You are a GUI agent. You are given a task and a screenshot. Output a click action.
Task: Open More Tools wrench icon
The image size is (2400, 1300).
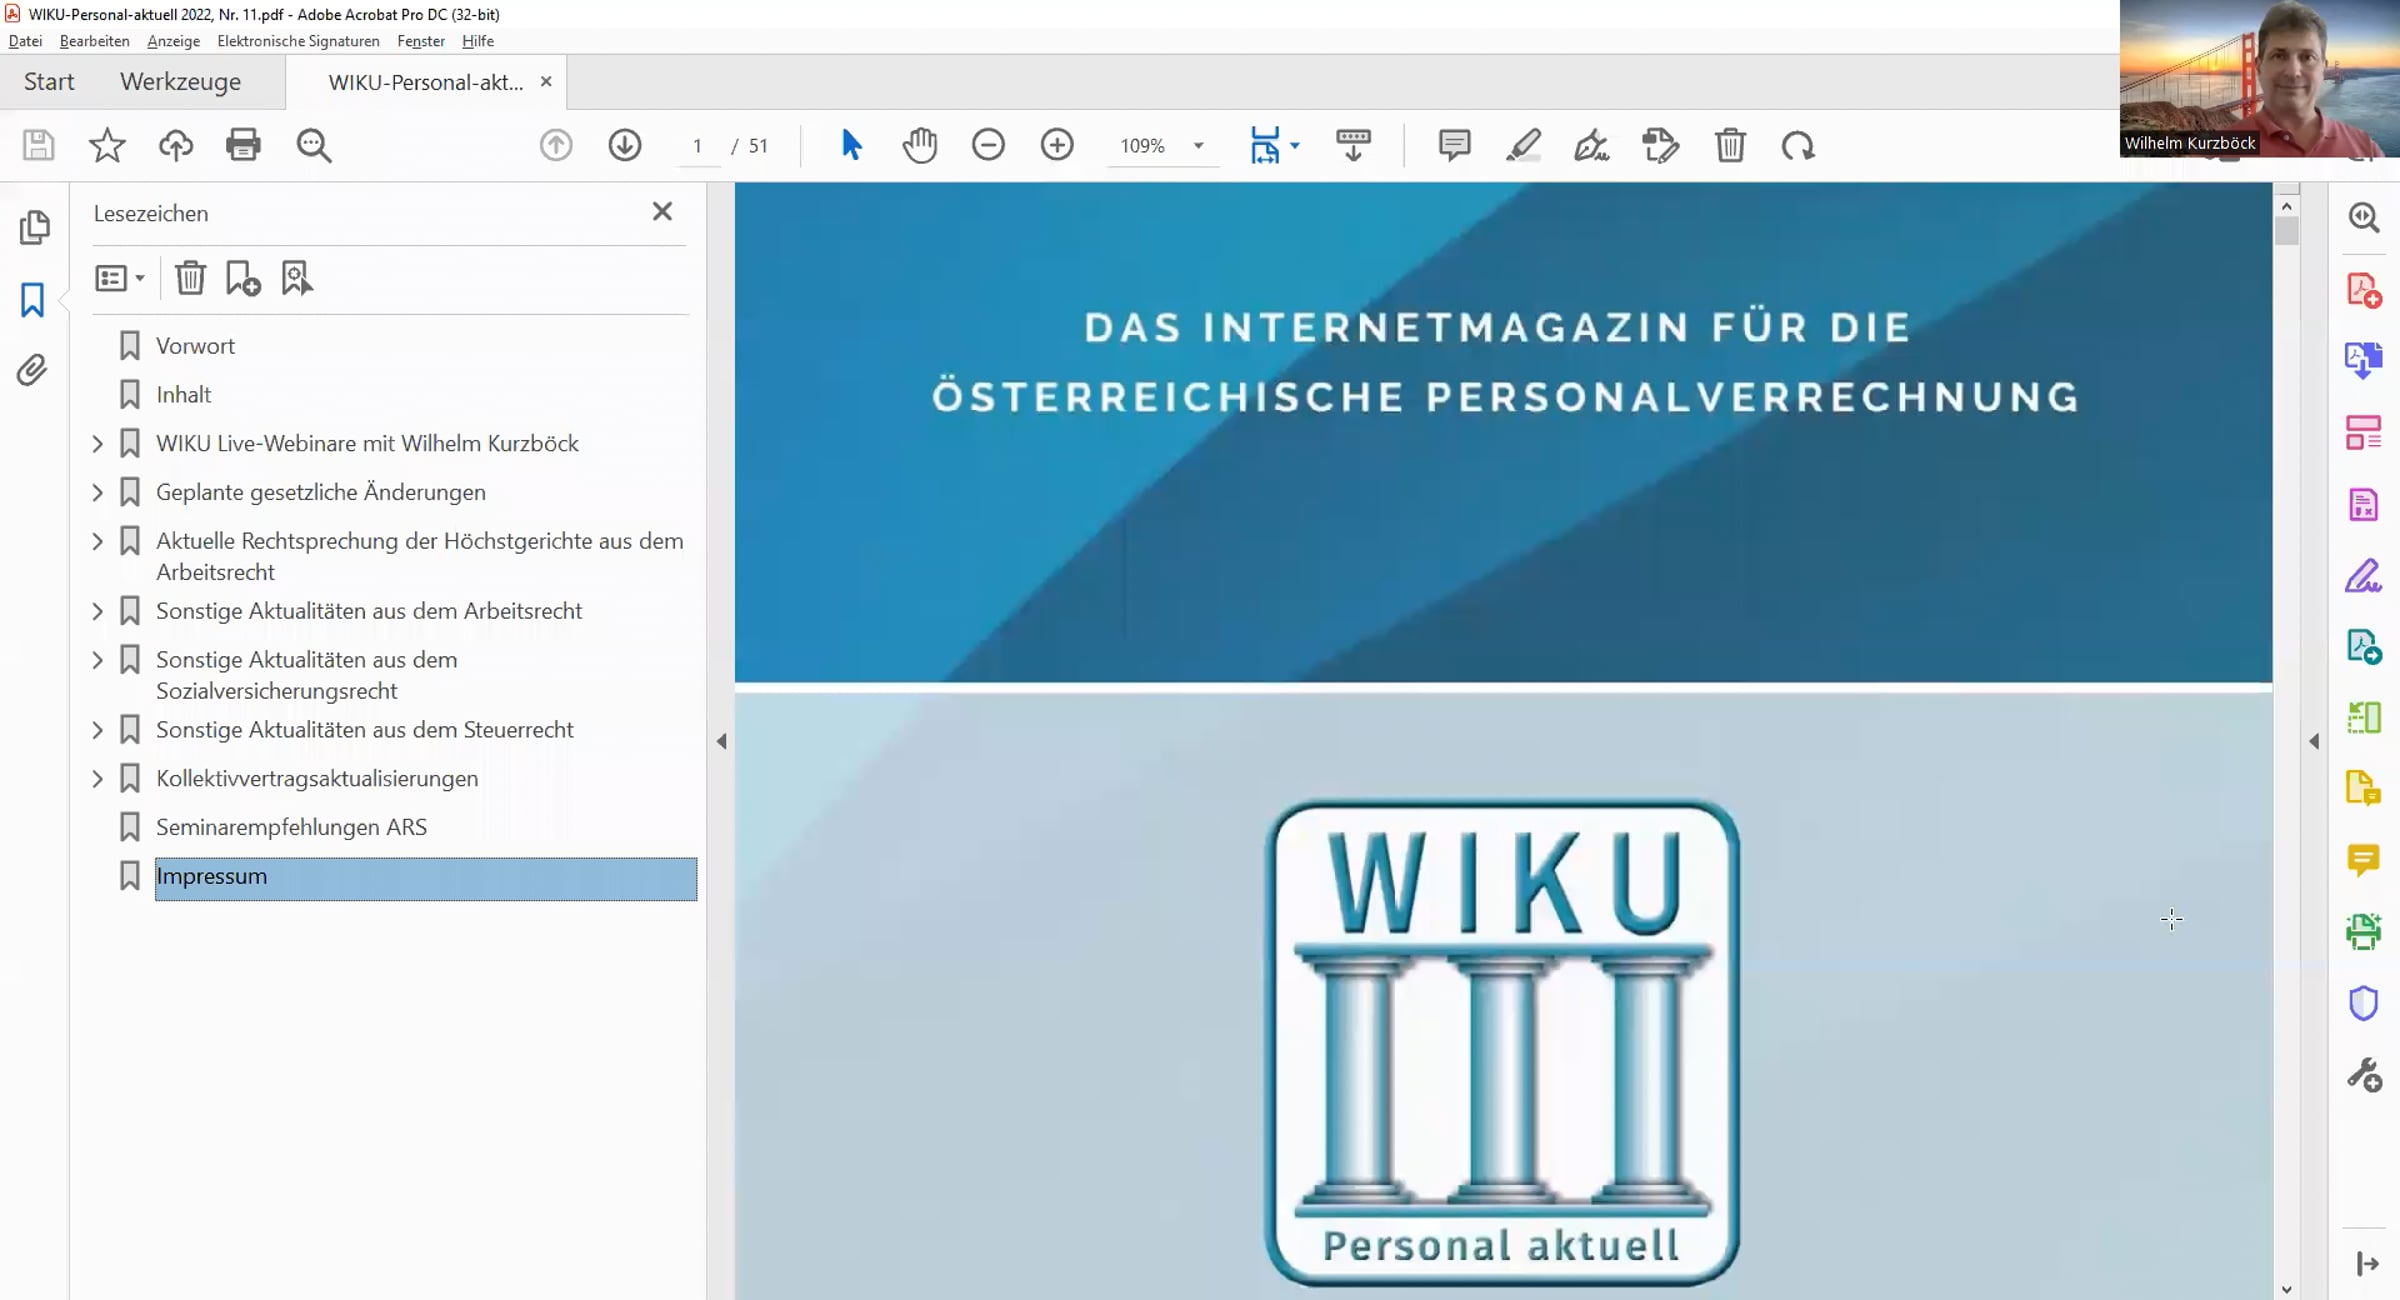pyautogui.click(x=2364, y=1076)
